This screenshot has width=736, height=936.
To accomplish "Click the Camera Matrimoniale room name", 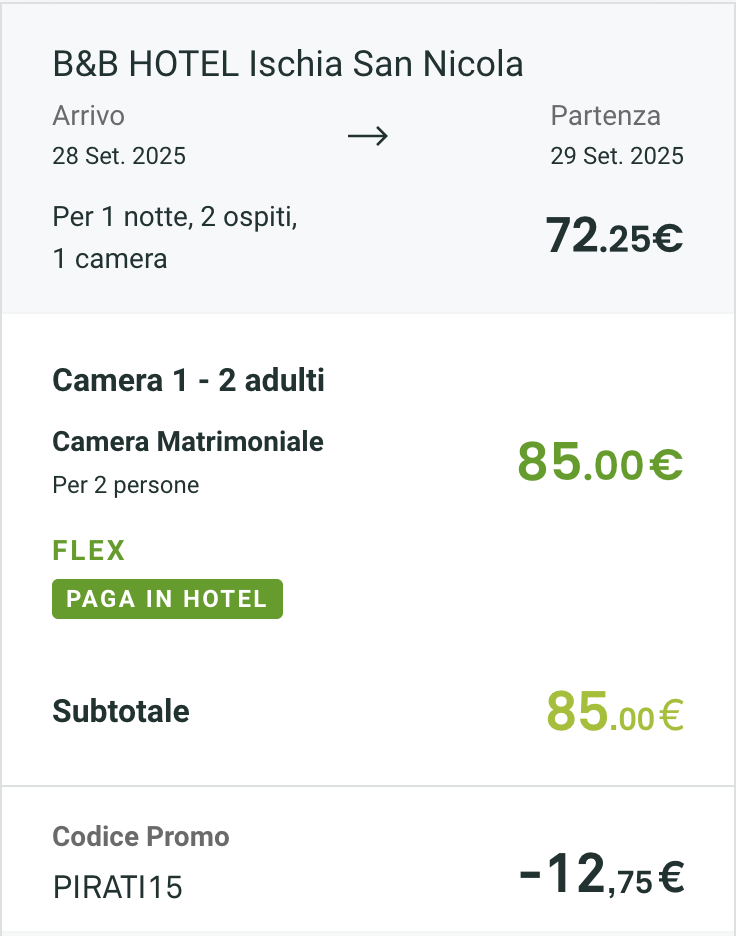I will pyautogui.click(x=187, y=442).
